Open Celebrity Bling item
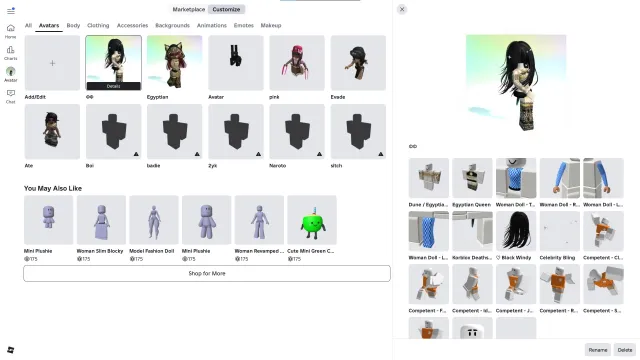 click(x=560, y=231)
